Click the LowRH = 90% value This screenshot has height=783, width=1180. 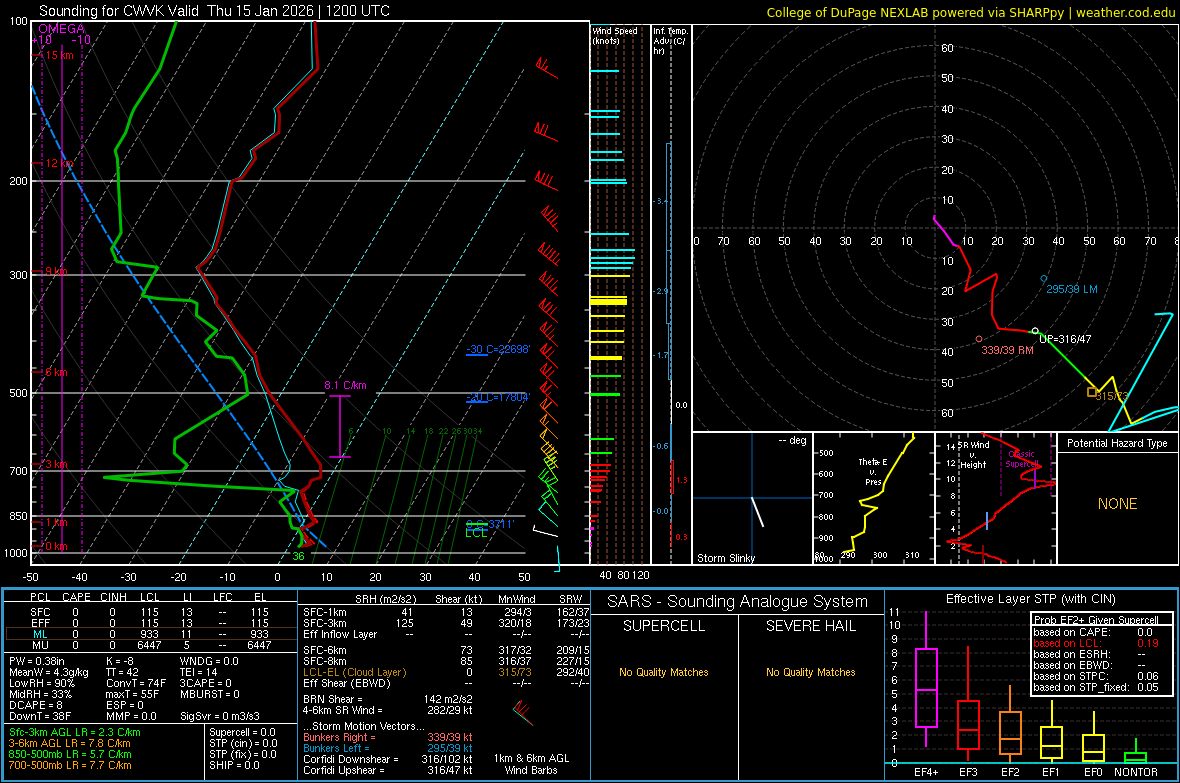point(42,683)
